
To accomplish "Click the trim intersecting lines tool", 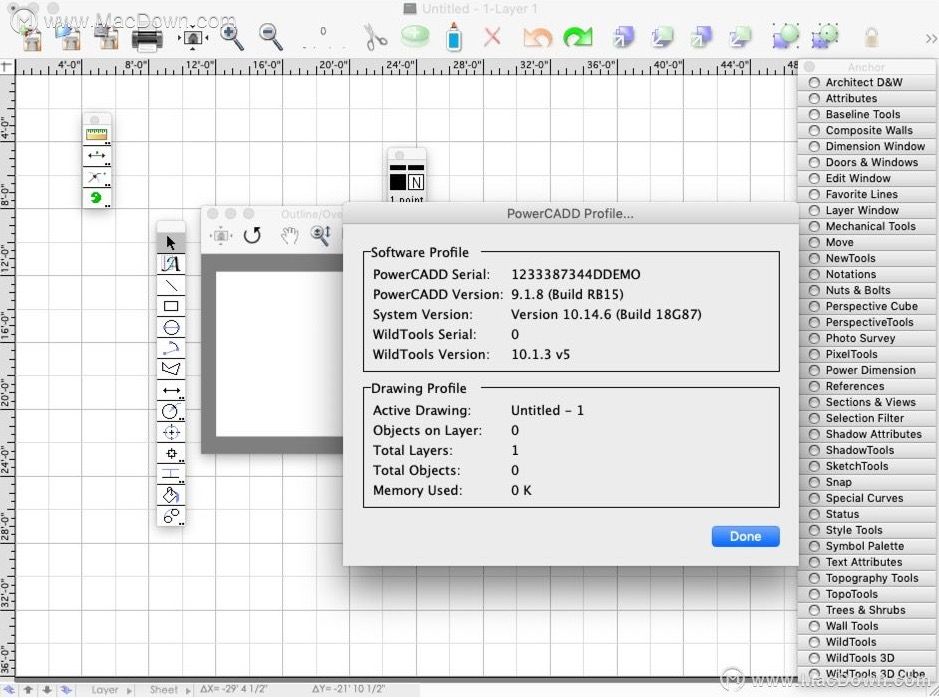I will click(96, 177).
